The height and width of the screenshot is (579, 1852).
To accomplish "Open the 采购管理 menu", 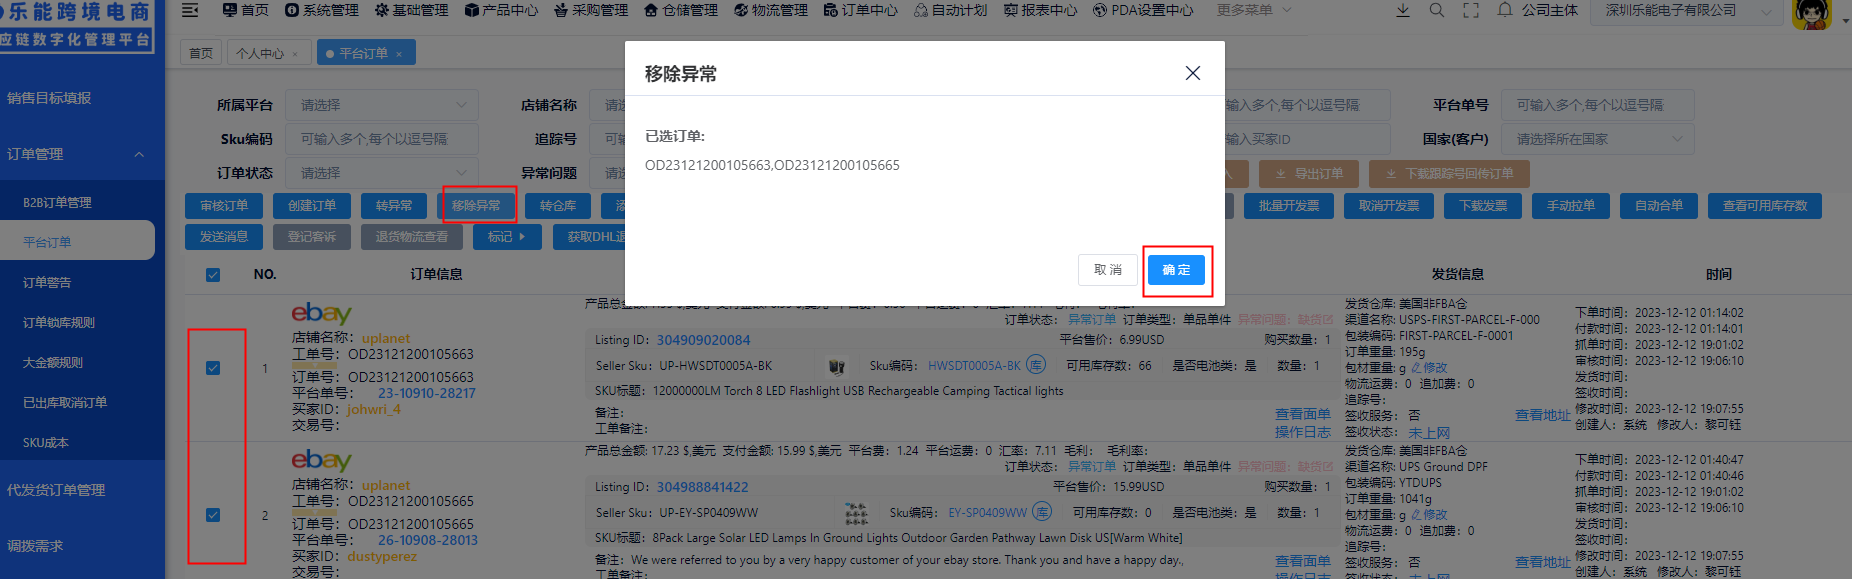I will point(591,10).
